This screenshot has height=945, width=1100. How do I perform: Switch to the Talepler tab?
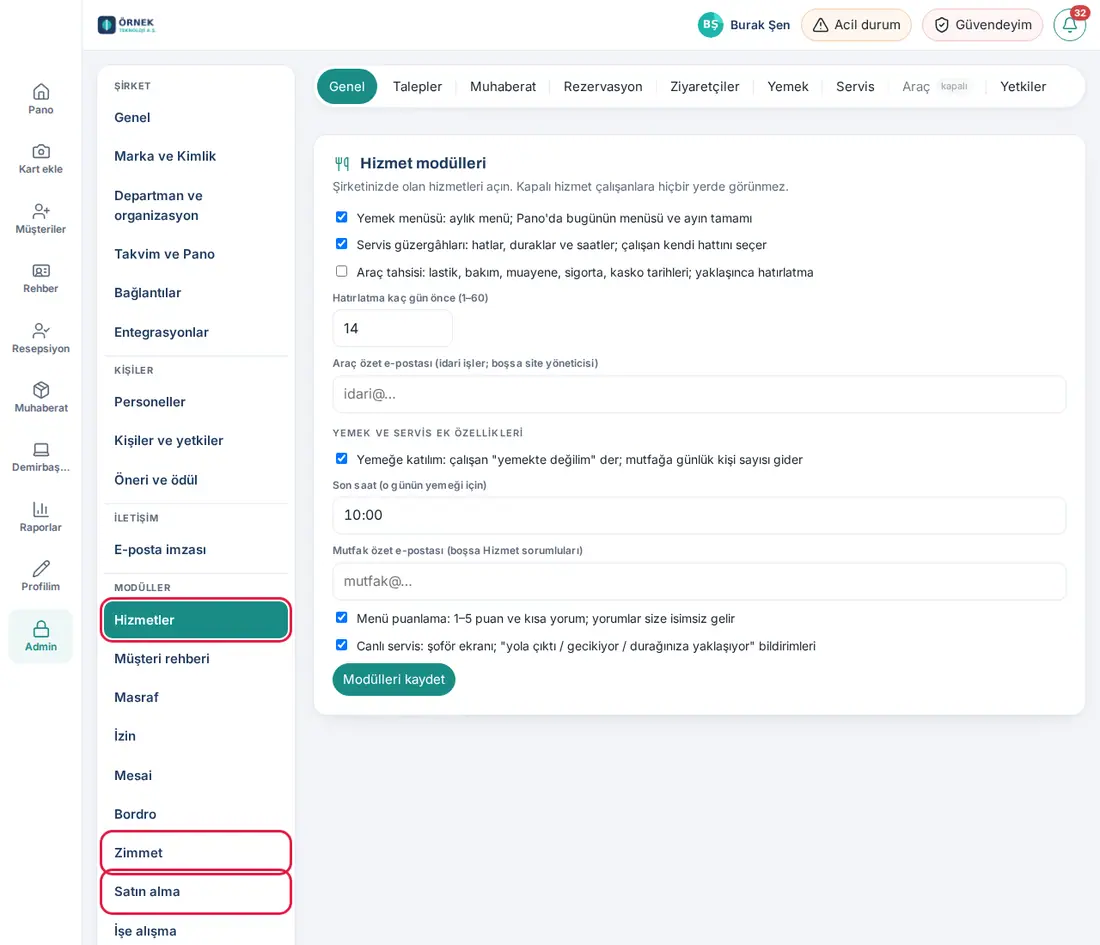click(x=417, y=87)
